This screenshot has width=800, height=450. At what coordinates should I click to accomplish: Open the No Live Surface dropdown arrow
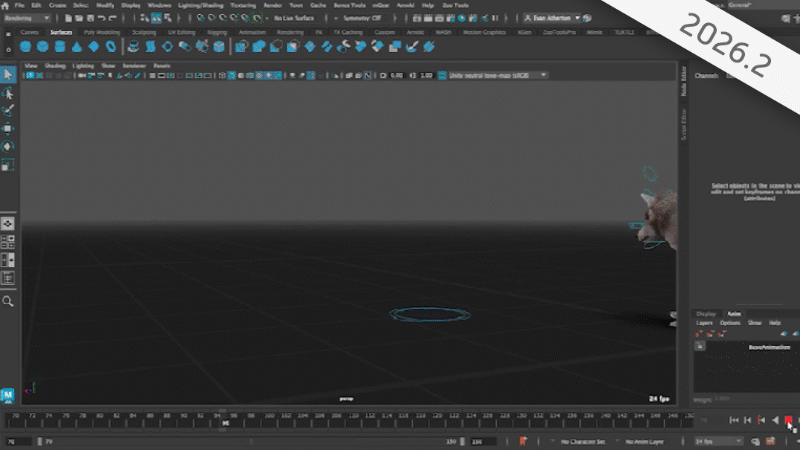click(267, 18)
